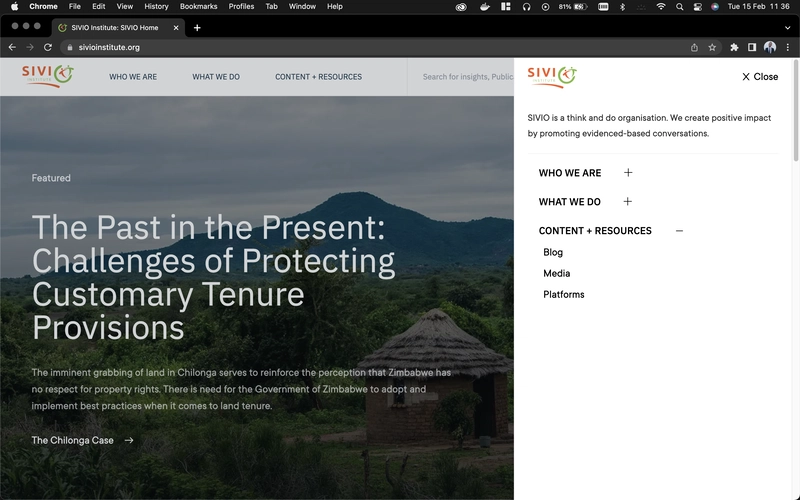Click the browser reload button
Image resolution: width=800 pixels, height=500 pixels.
(46, 47)
